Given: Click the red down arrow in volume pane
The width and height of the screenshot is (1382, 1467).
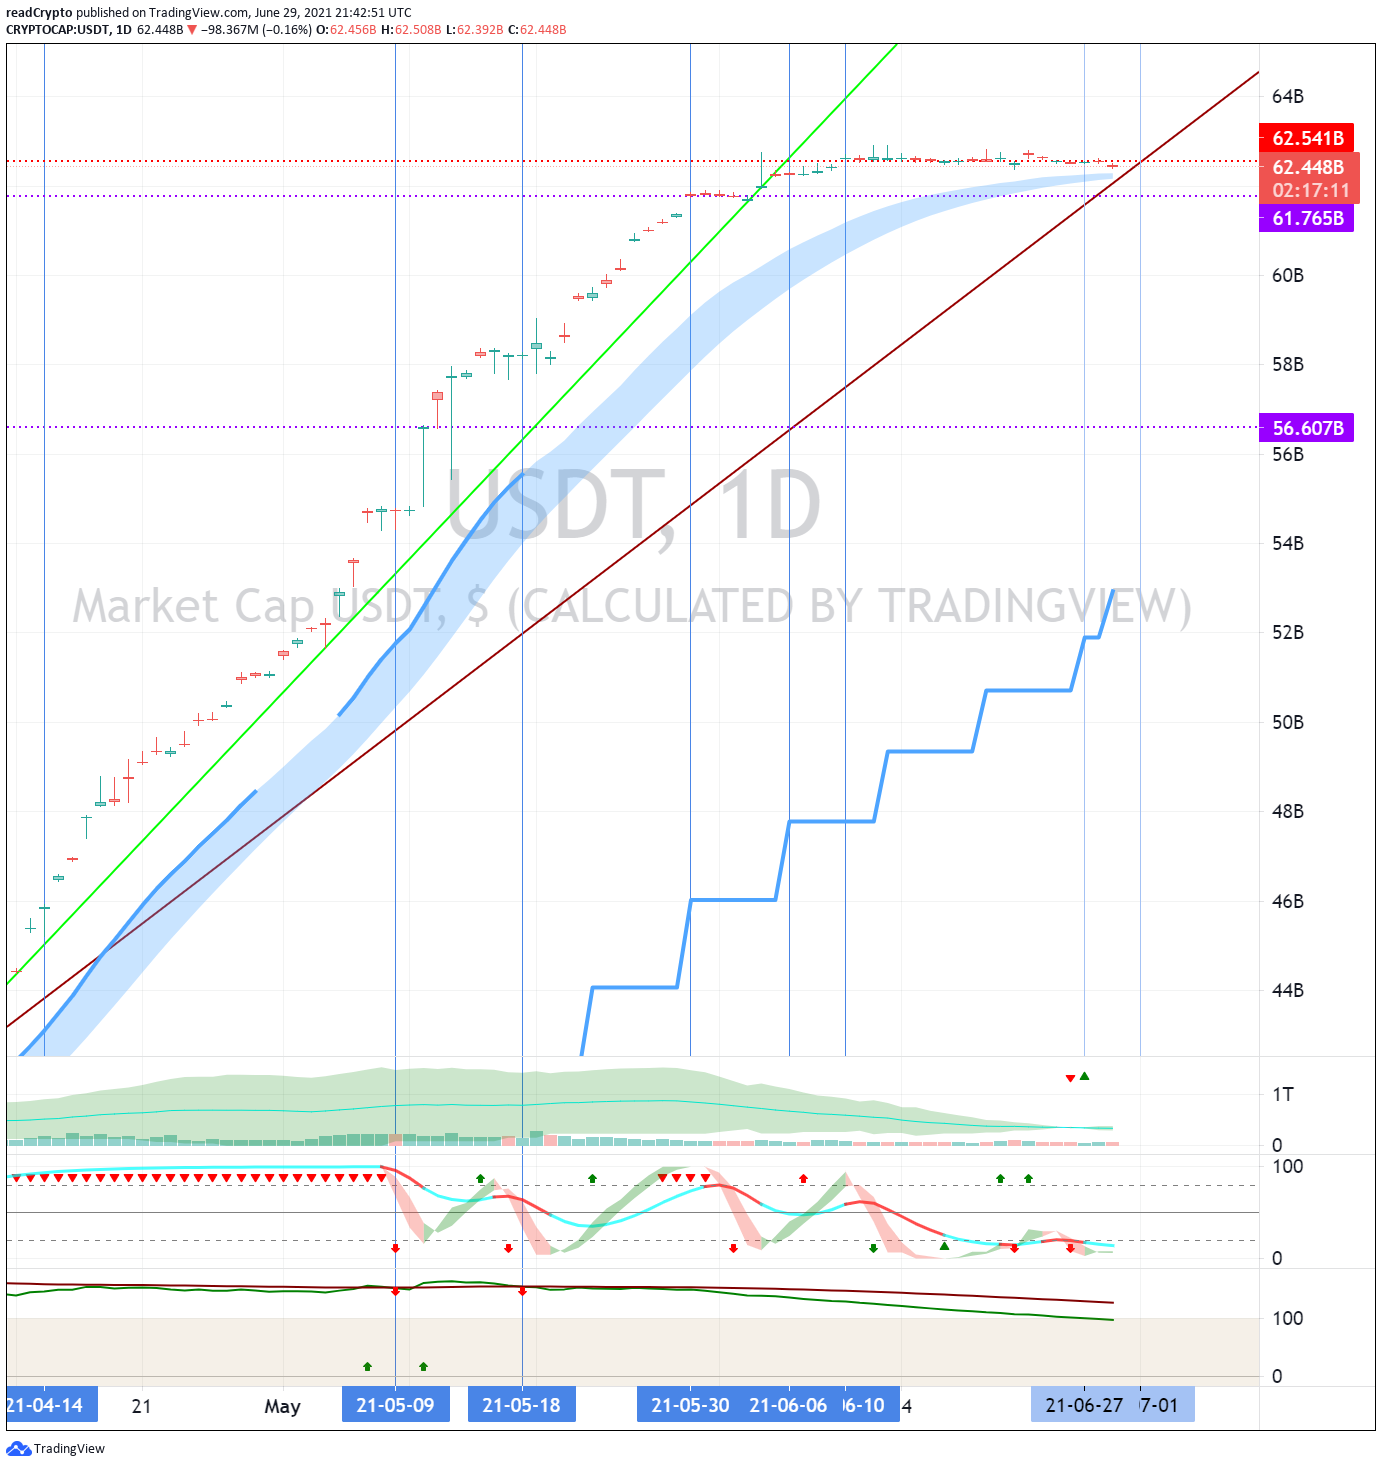Looking at the screenshot, I should [x=1070, y=1078].
